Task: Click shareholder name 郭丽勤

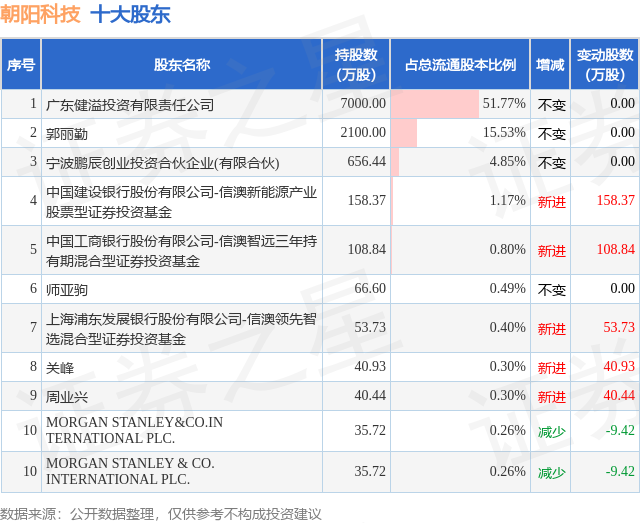Action: 67,134
